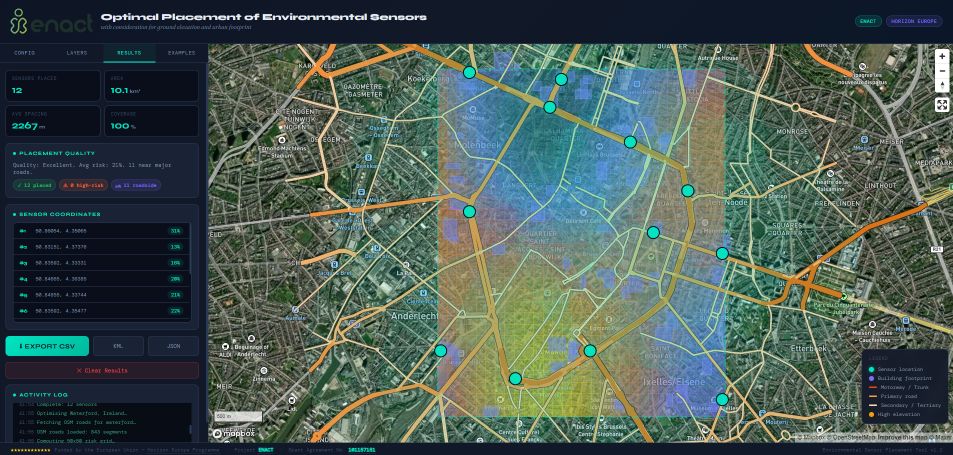The height and width of the screenshot is (455, 953).
Task: Click the Area 10.1 km² stat card
Action: 151,86
